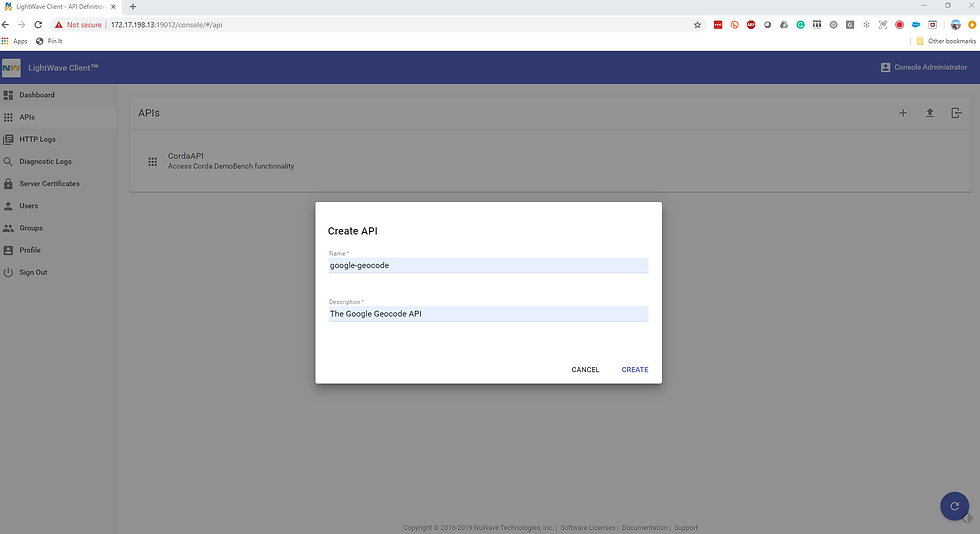Click the HTTP Logs document icon
The width and height of the screenshot is (980, 534).
(8, 139)
